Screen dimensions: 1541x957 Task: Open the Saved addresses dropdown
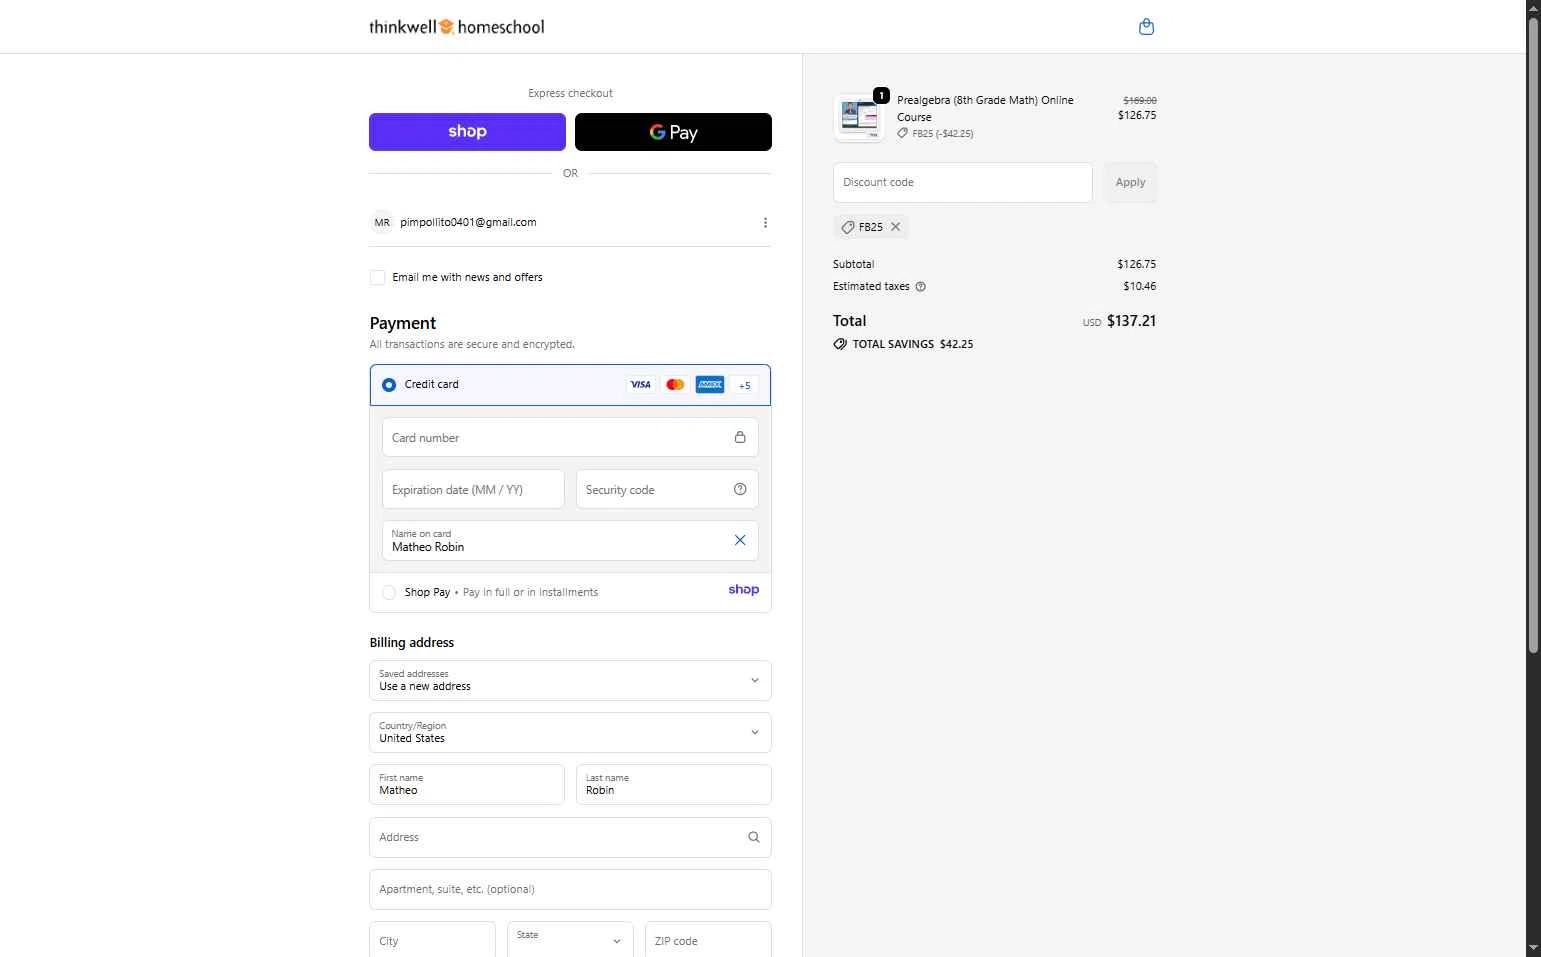tap(570, 680)
